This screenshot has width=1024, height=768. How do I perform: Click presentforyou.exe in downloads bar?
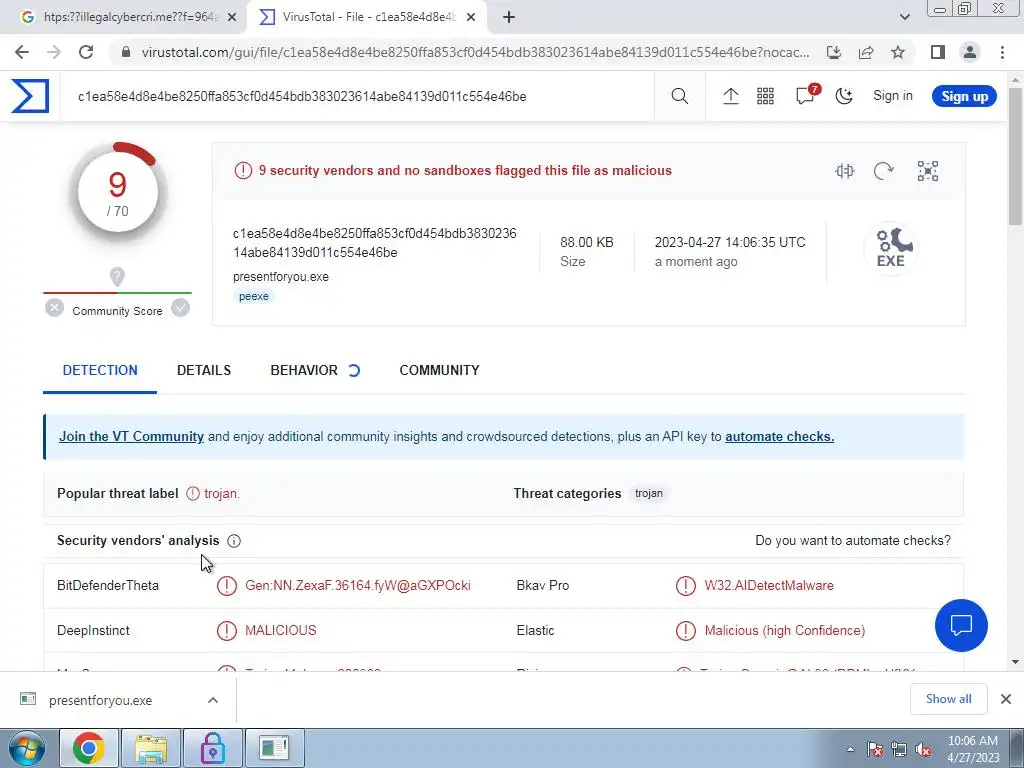pyautogui.click(x=101, y=700)
